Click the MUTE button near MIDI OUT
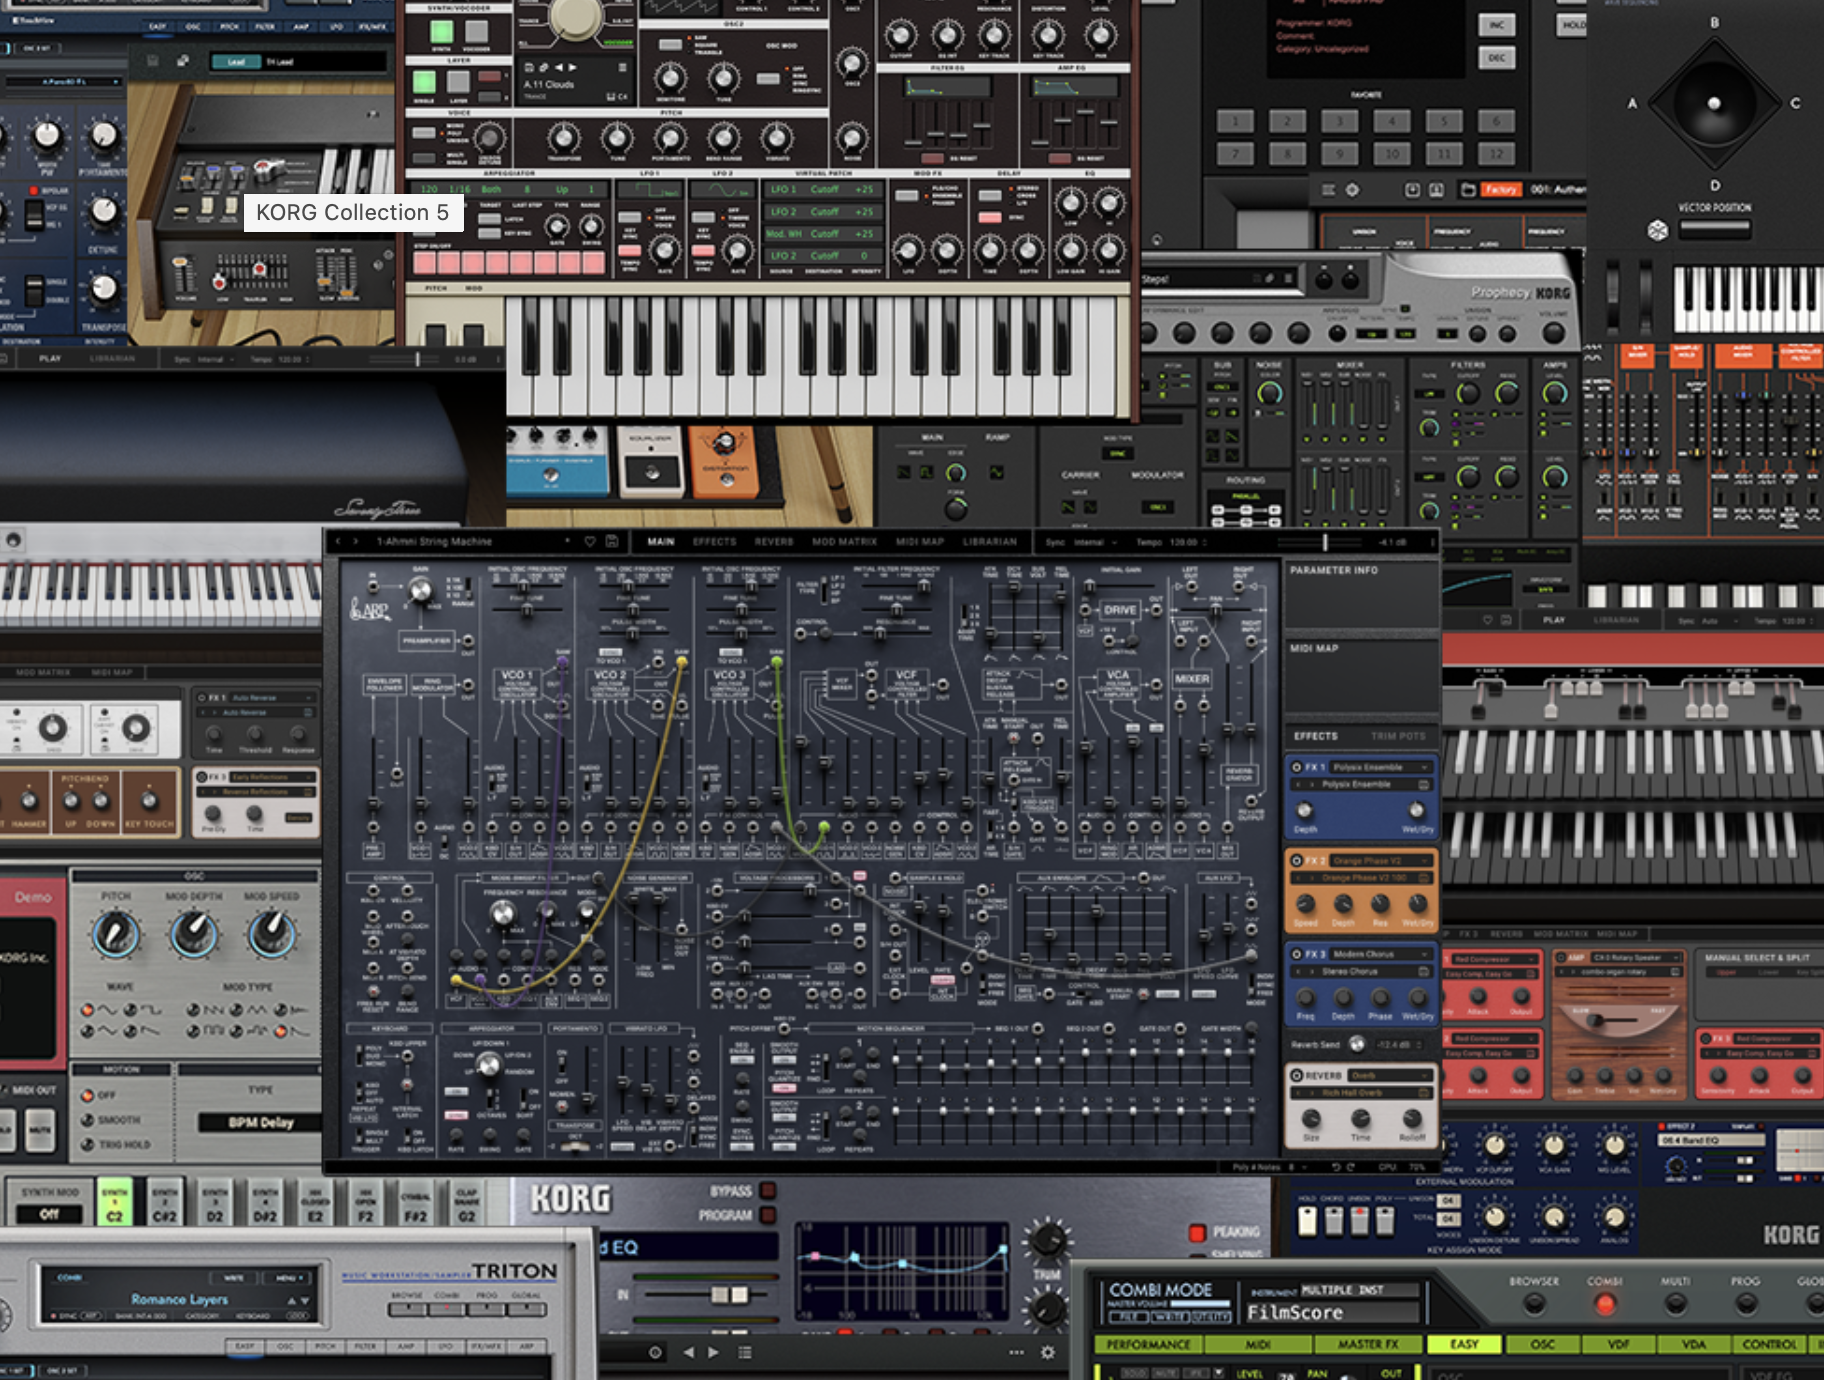Image resolution: width=1824 pixels, height=1380 pixels. pyautogui.click(x=39, y=1131)
